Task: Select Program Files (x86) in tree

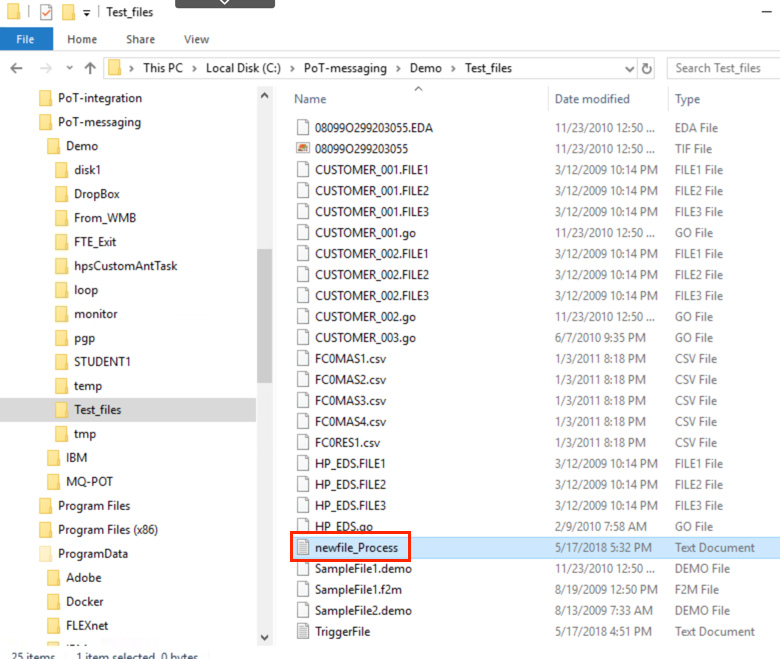Action: click(107, 530)
